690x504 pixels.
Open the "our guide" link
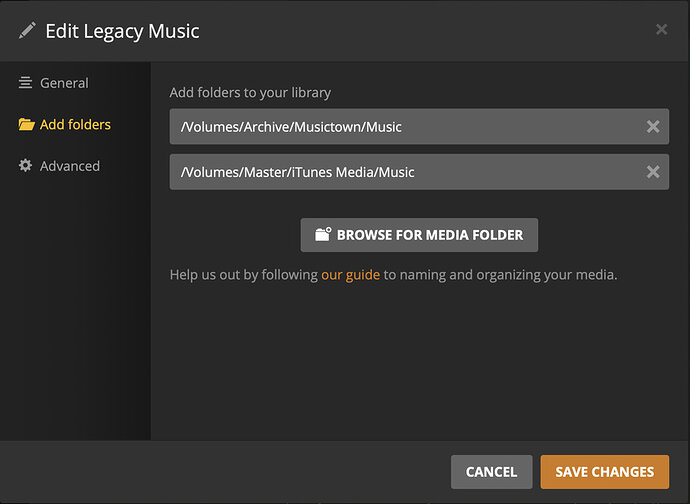coord(350,274)
